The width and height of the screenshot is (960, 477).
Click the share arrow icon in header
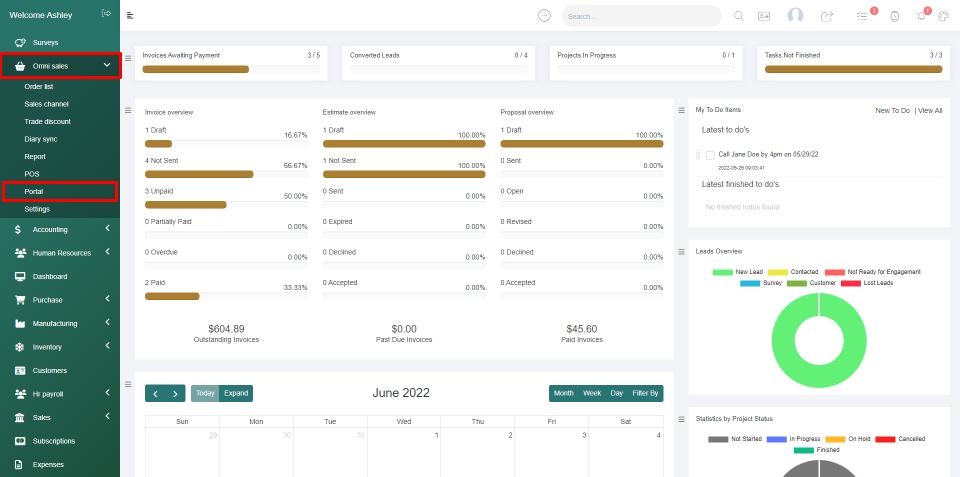827,16
